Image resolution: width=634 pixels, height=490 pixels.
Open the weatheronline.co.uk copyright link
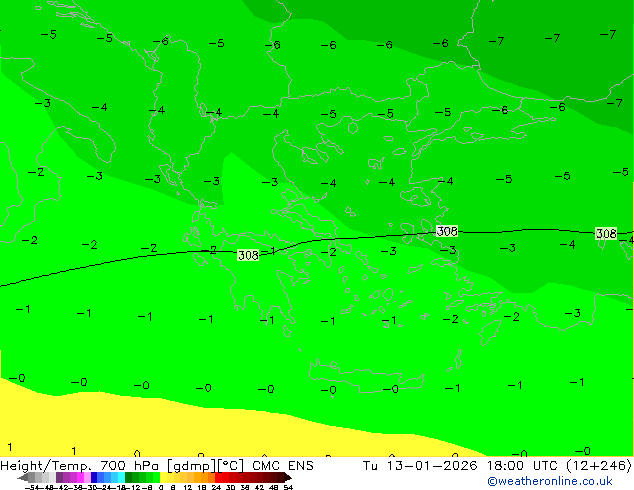pos(550,481)
